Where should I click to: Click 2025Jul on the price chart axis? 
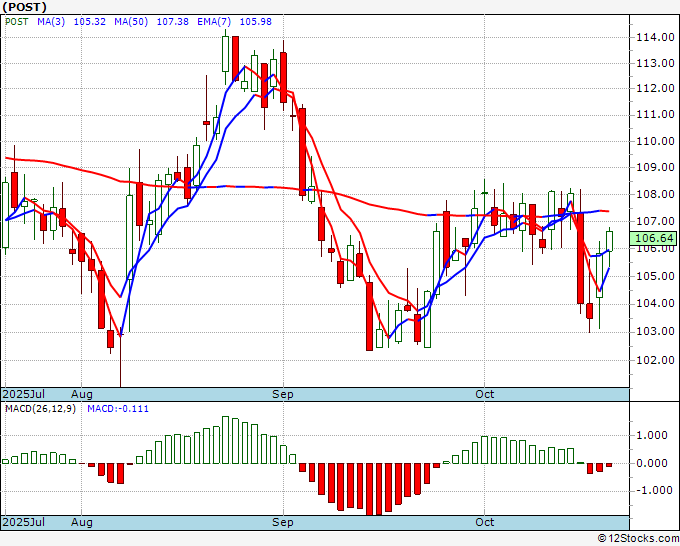(x=23, y=394)
